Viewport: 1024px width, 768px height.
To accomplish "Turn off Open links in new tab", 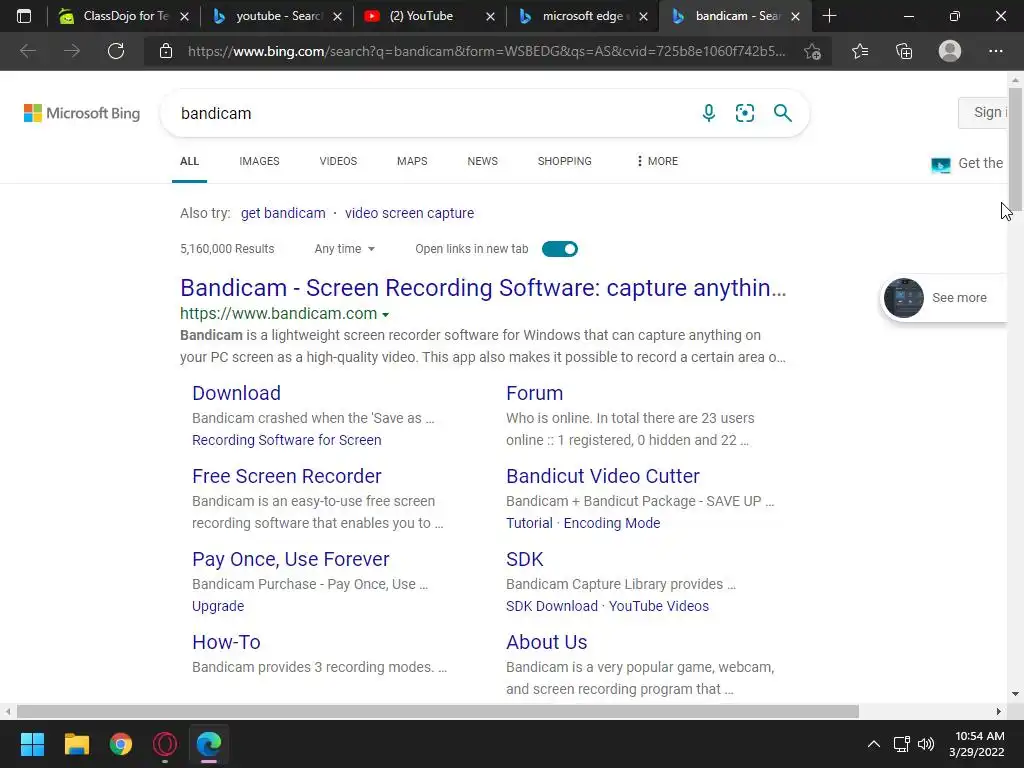I will (560, 249).
